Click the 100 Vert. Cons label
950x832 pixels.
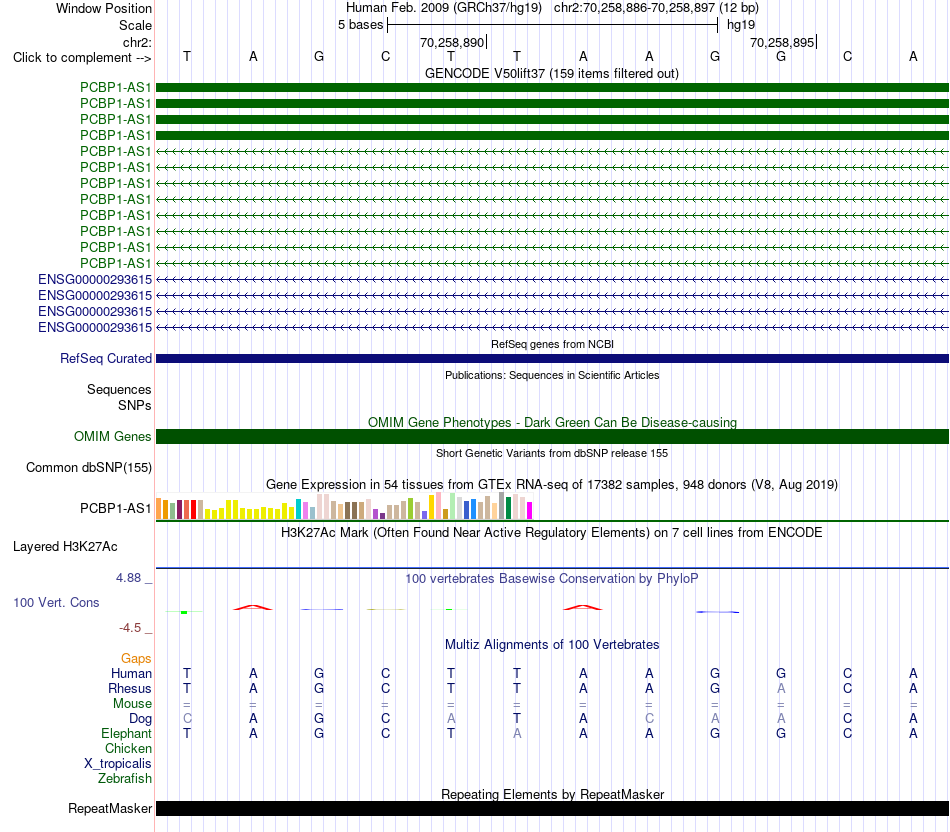56,602
